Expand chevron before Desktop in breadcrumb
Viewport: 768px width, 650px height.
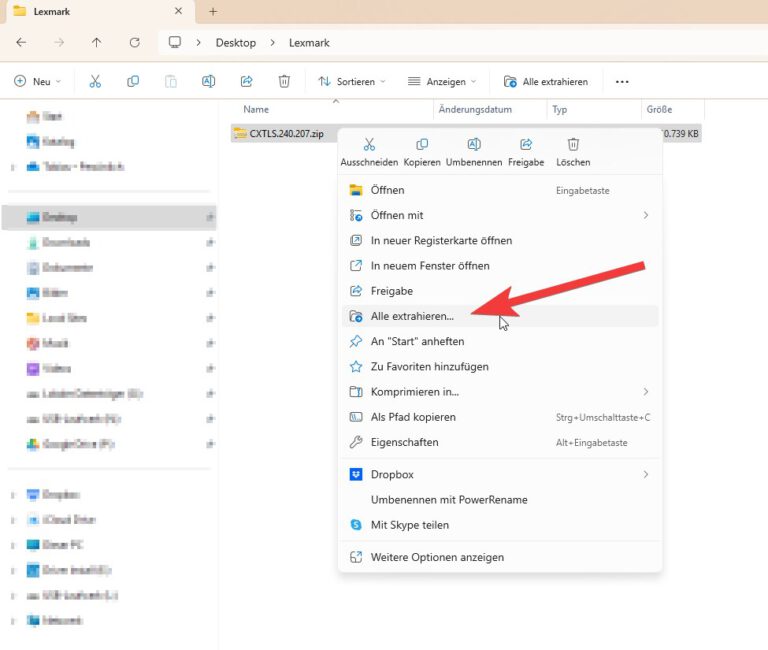(x=198, y=43)
